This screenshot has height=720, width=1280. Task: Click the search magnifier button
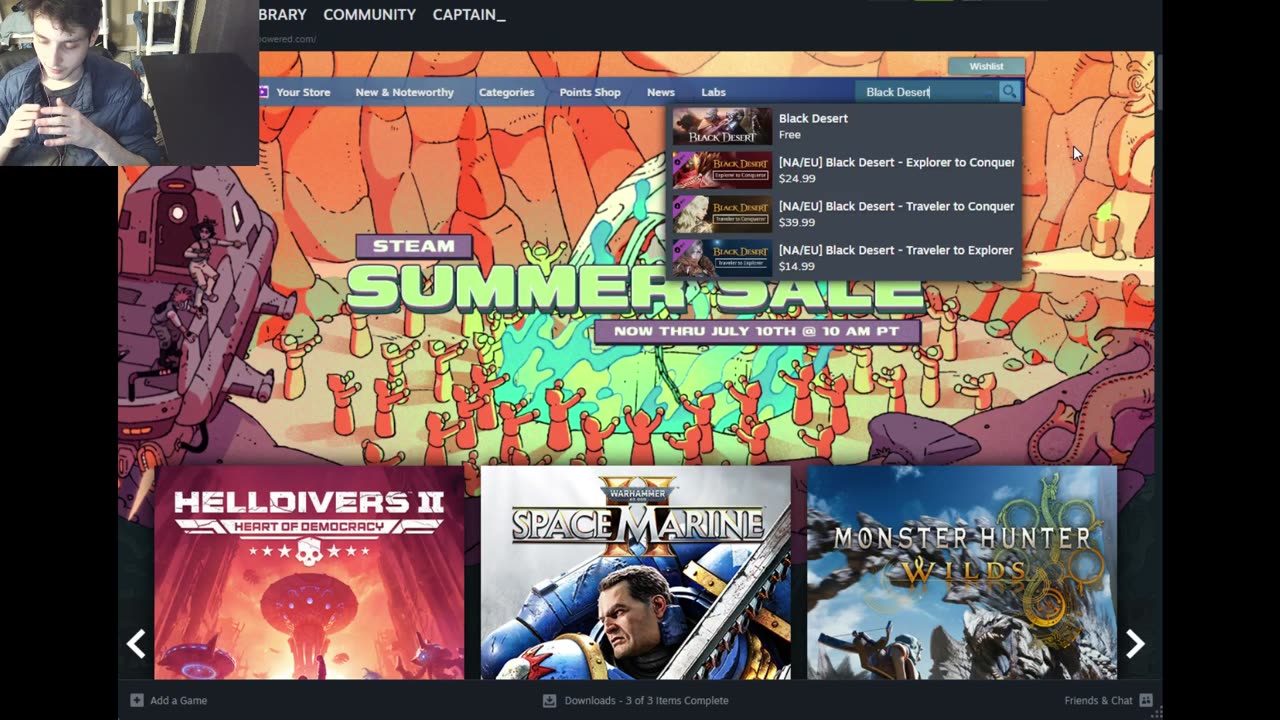[x=1009, y=92]
